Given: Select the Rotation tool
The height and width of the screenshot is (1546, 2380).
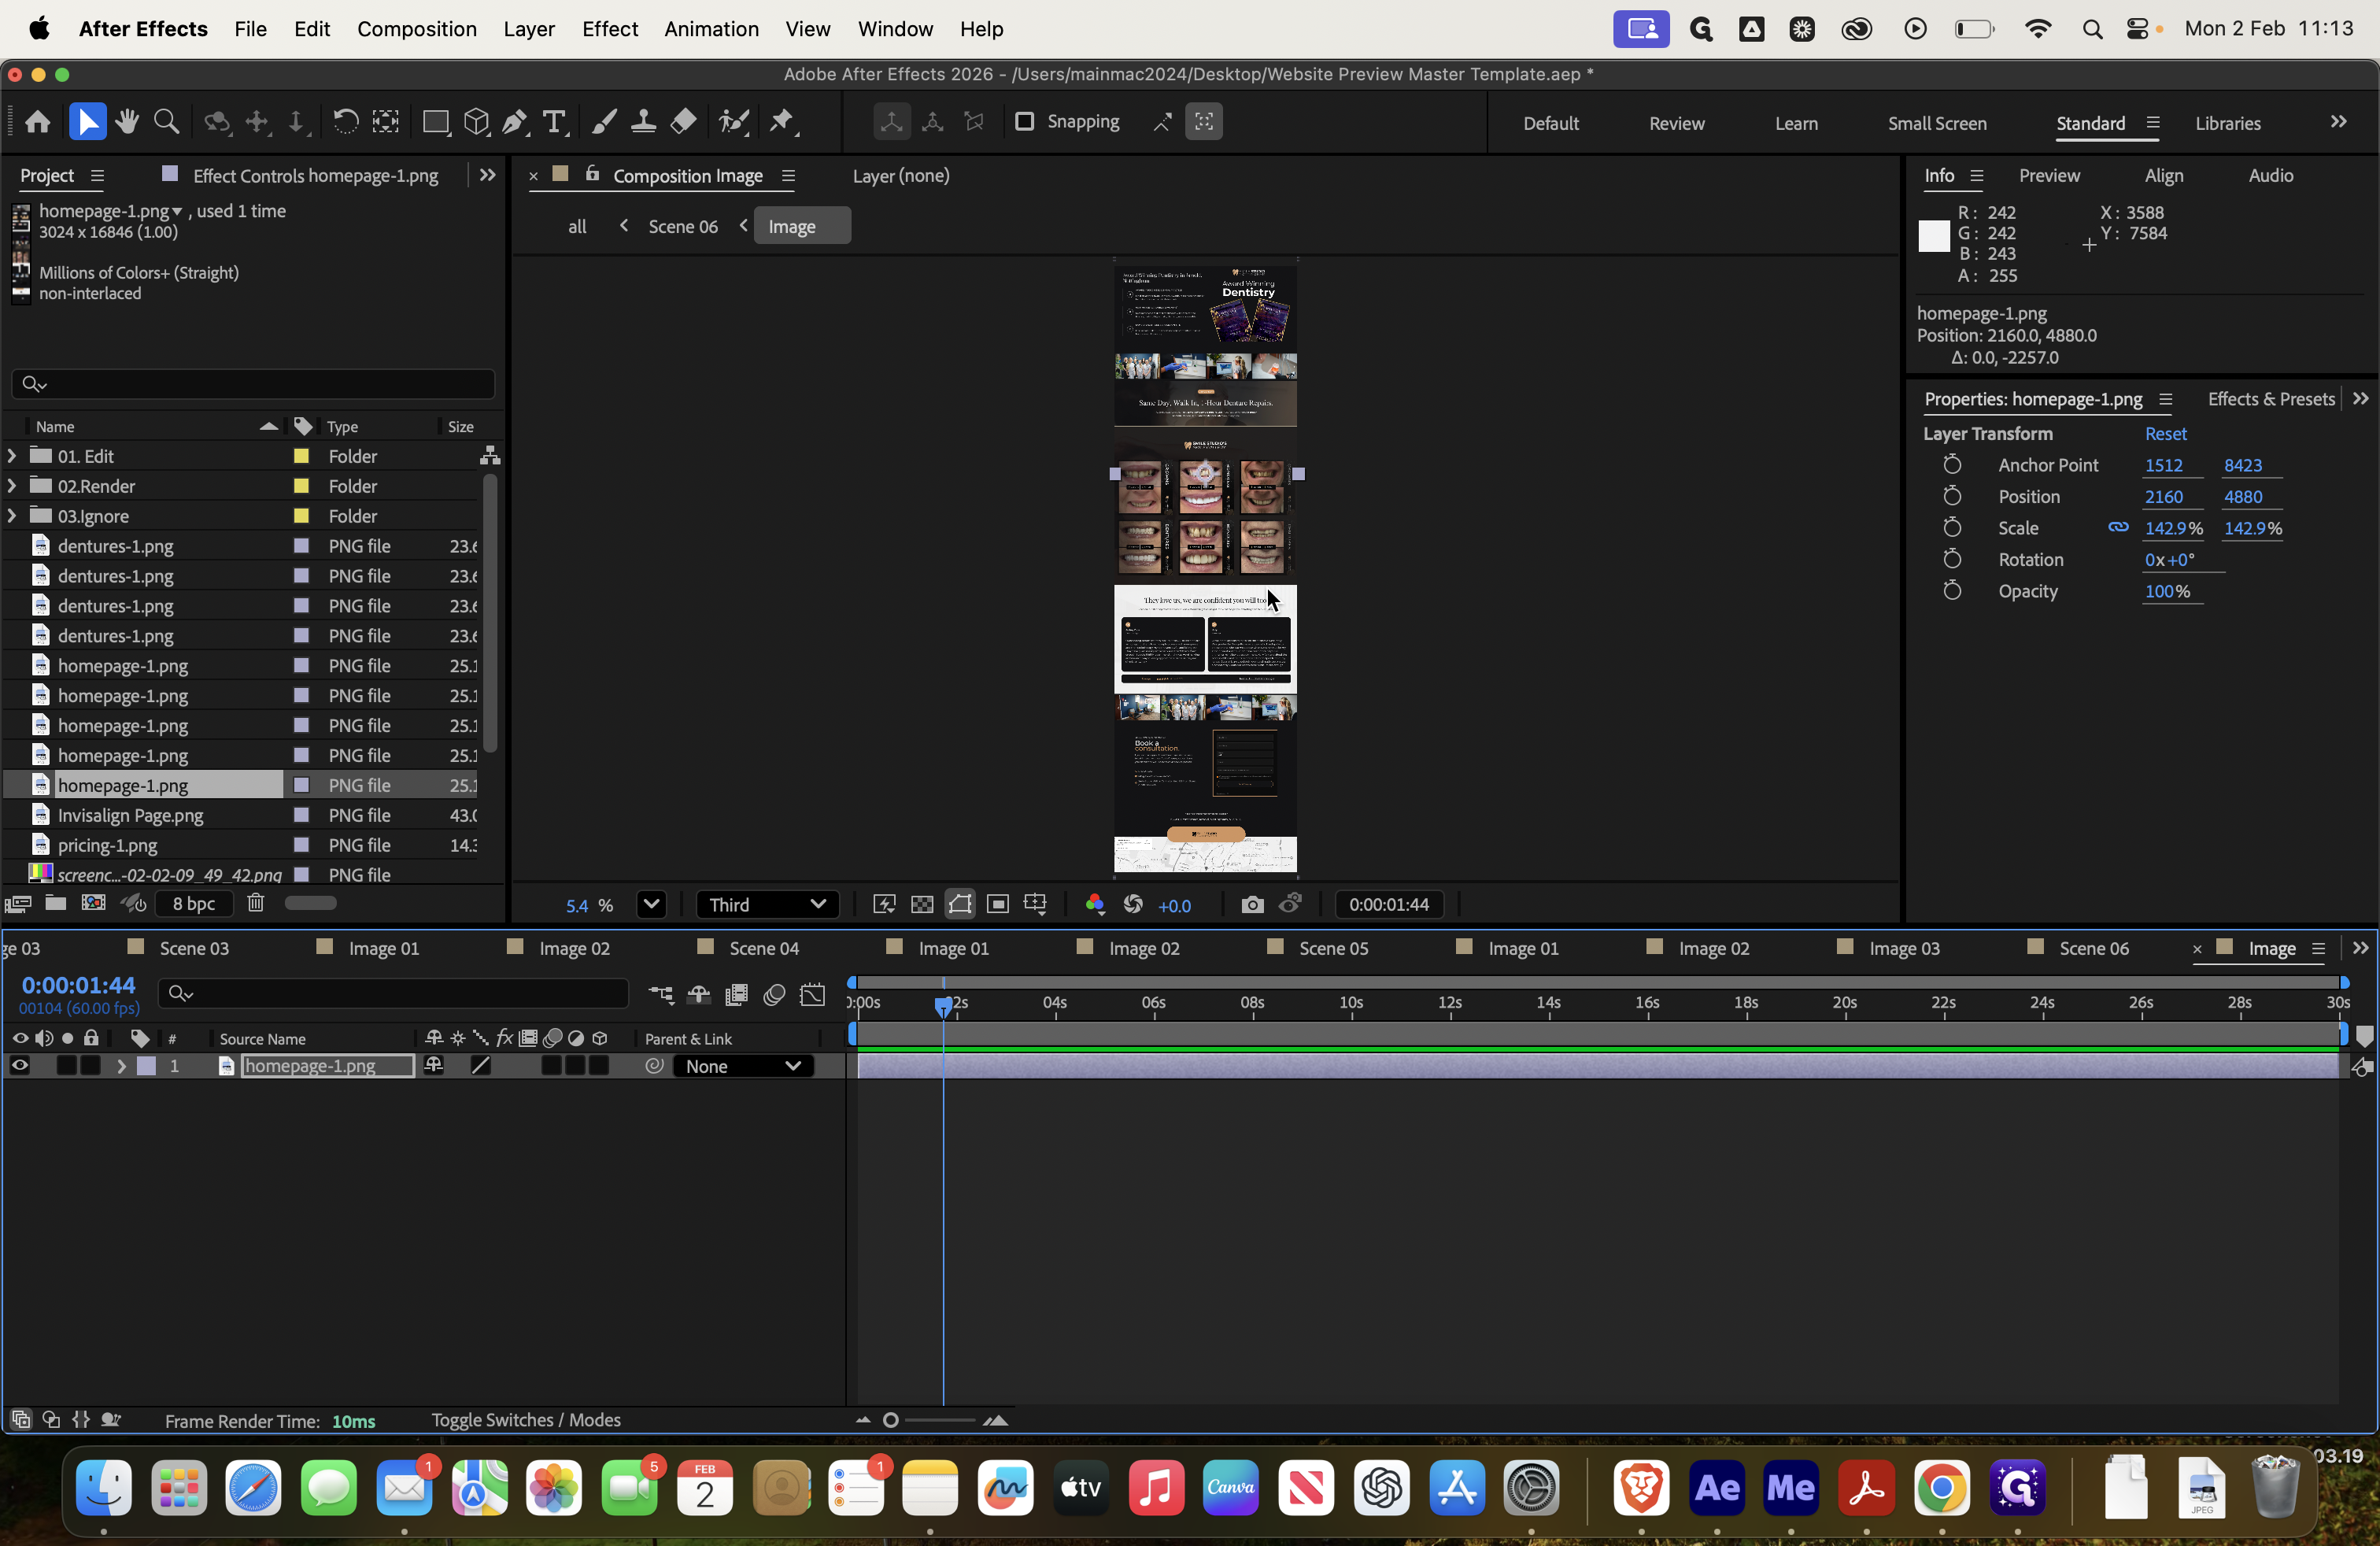Looking at the screenshot, I should tap(345, 122).
